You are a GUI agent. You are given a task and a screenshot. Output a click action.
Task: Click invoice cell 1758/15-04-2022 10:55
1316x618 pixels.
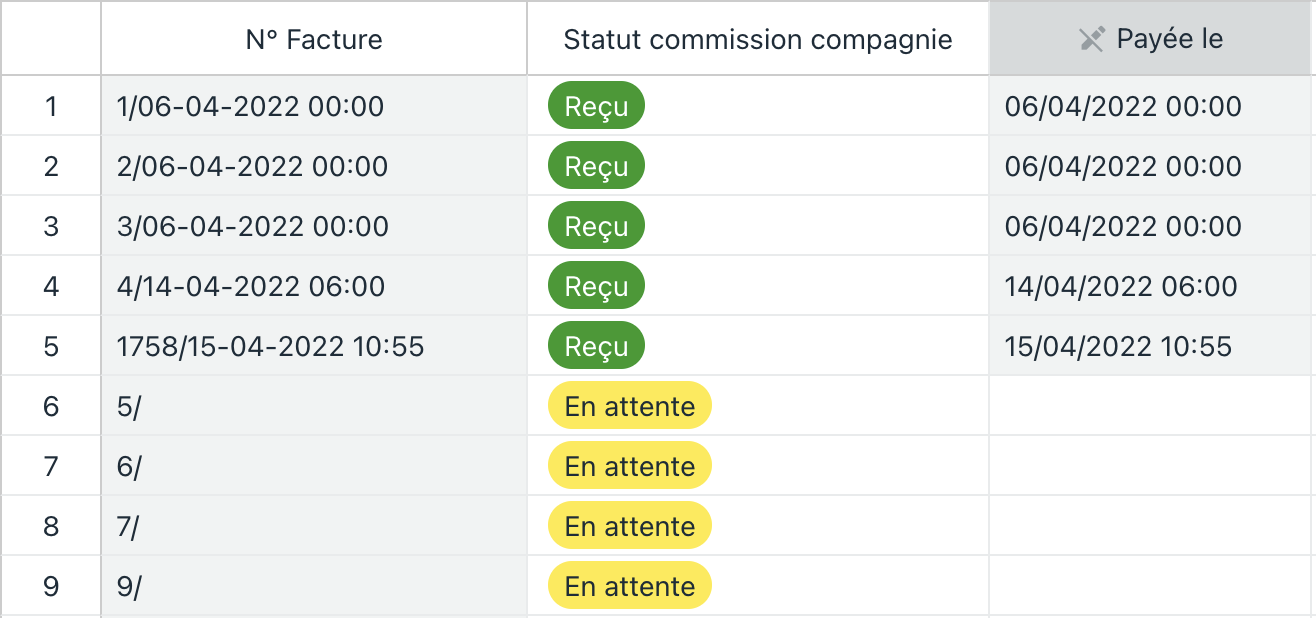(x=314, y=346)
